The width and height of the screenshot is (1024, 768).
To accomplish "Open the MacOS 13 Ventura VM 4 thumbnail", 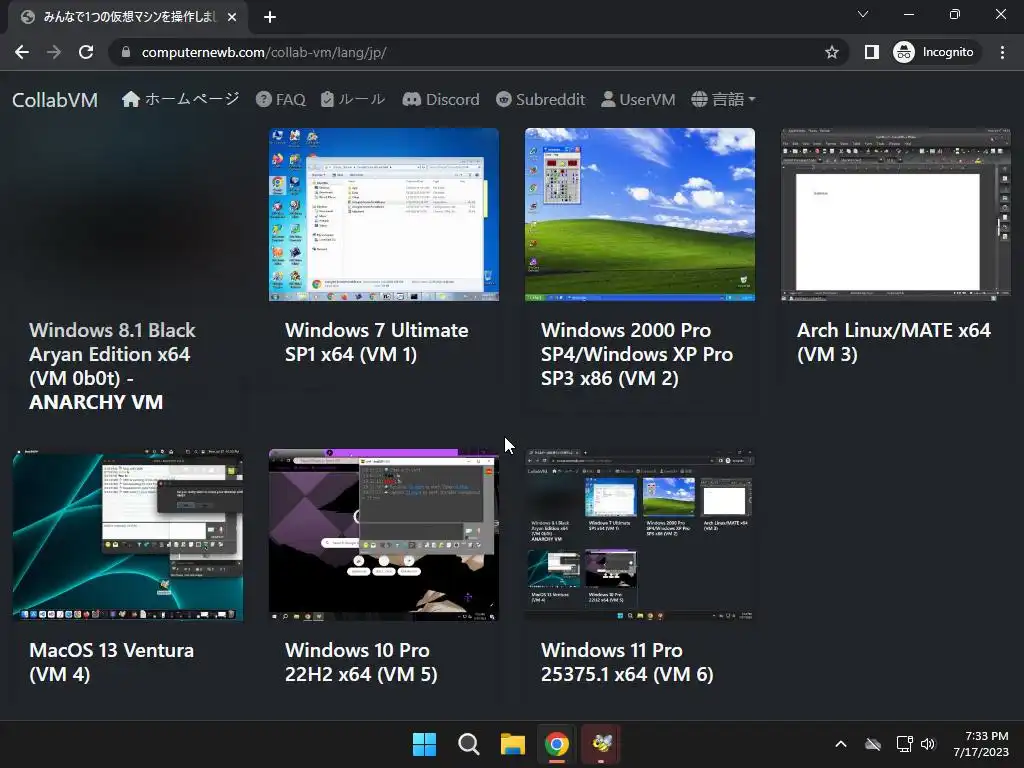I will click(x=128, y=535).
